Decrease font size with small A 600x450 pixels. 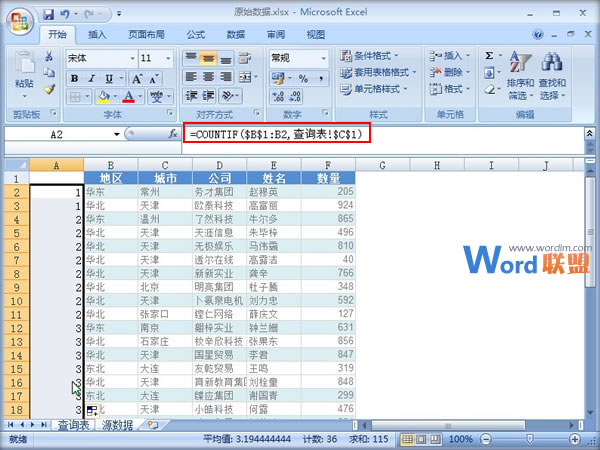pyautogui.click(x=153, y=79)
